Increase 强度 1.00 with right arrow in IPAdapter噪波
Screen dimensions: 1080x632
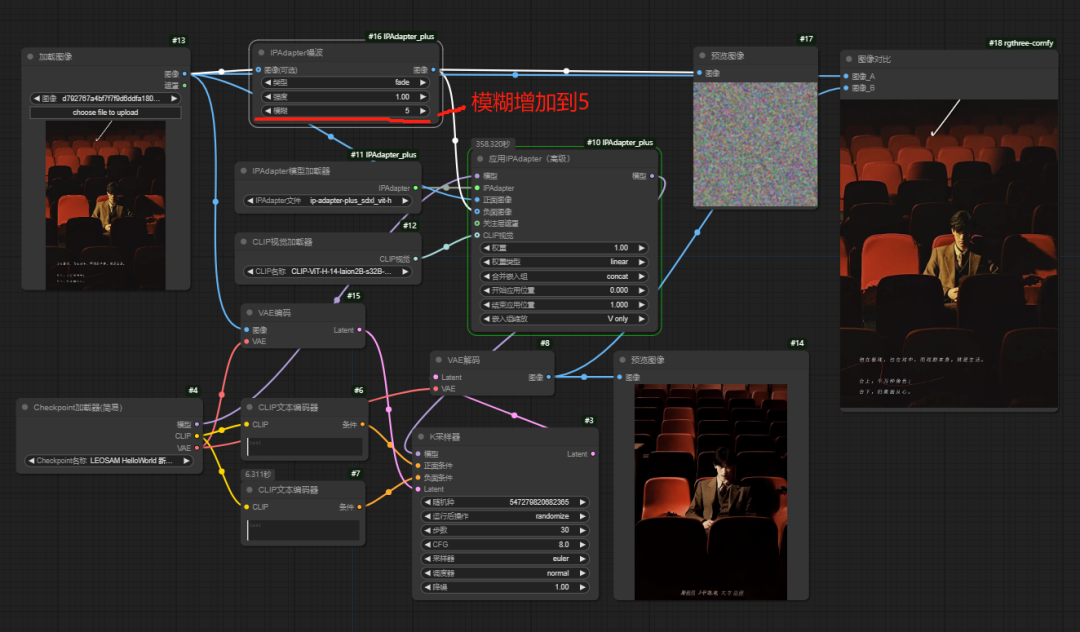[x=422, y=96]
